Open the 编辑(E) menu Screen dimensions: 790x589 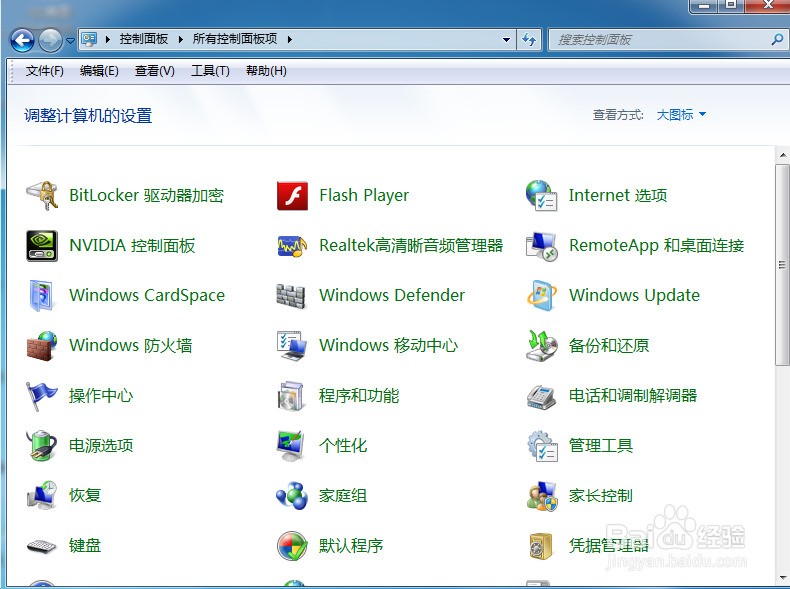click(x=99, y=71)
